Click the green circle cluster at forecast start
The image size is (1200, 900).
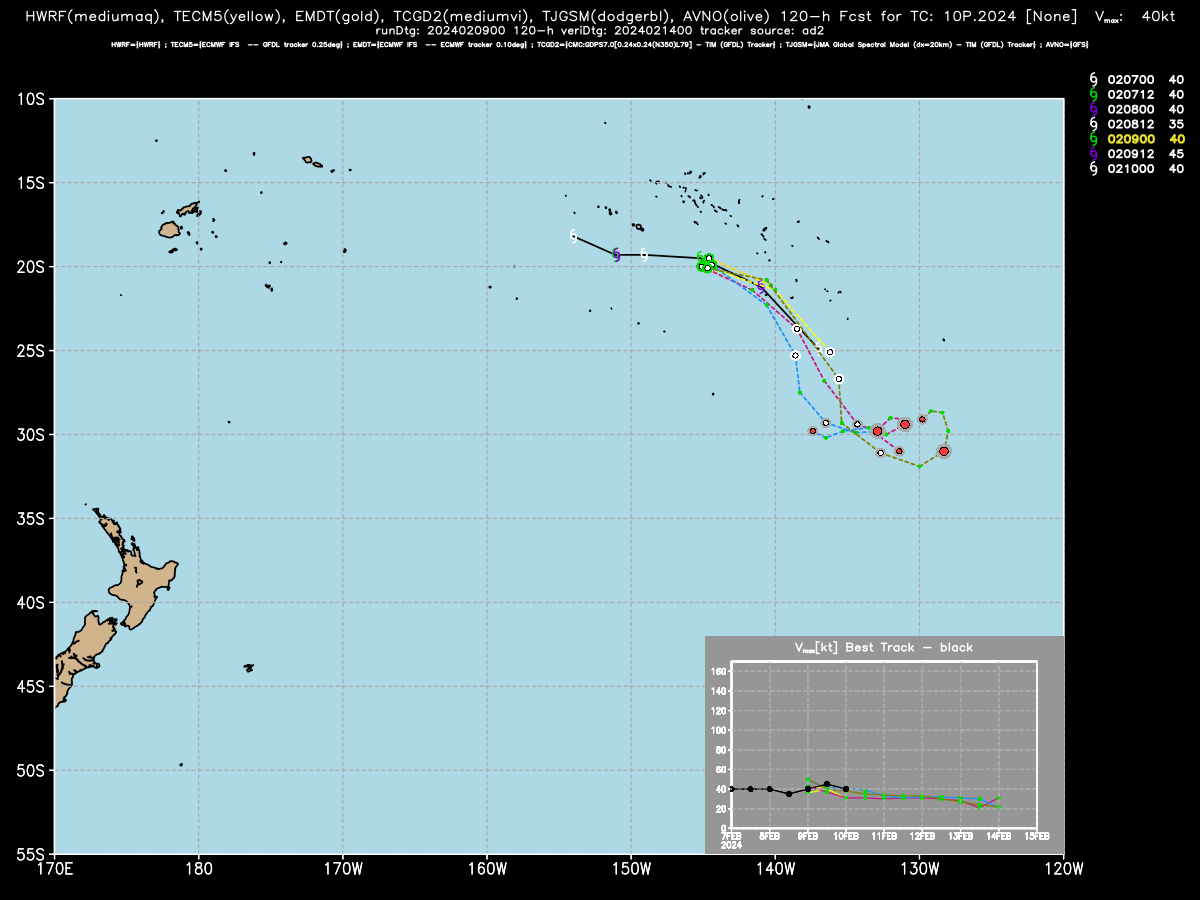pos(706,263)
